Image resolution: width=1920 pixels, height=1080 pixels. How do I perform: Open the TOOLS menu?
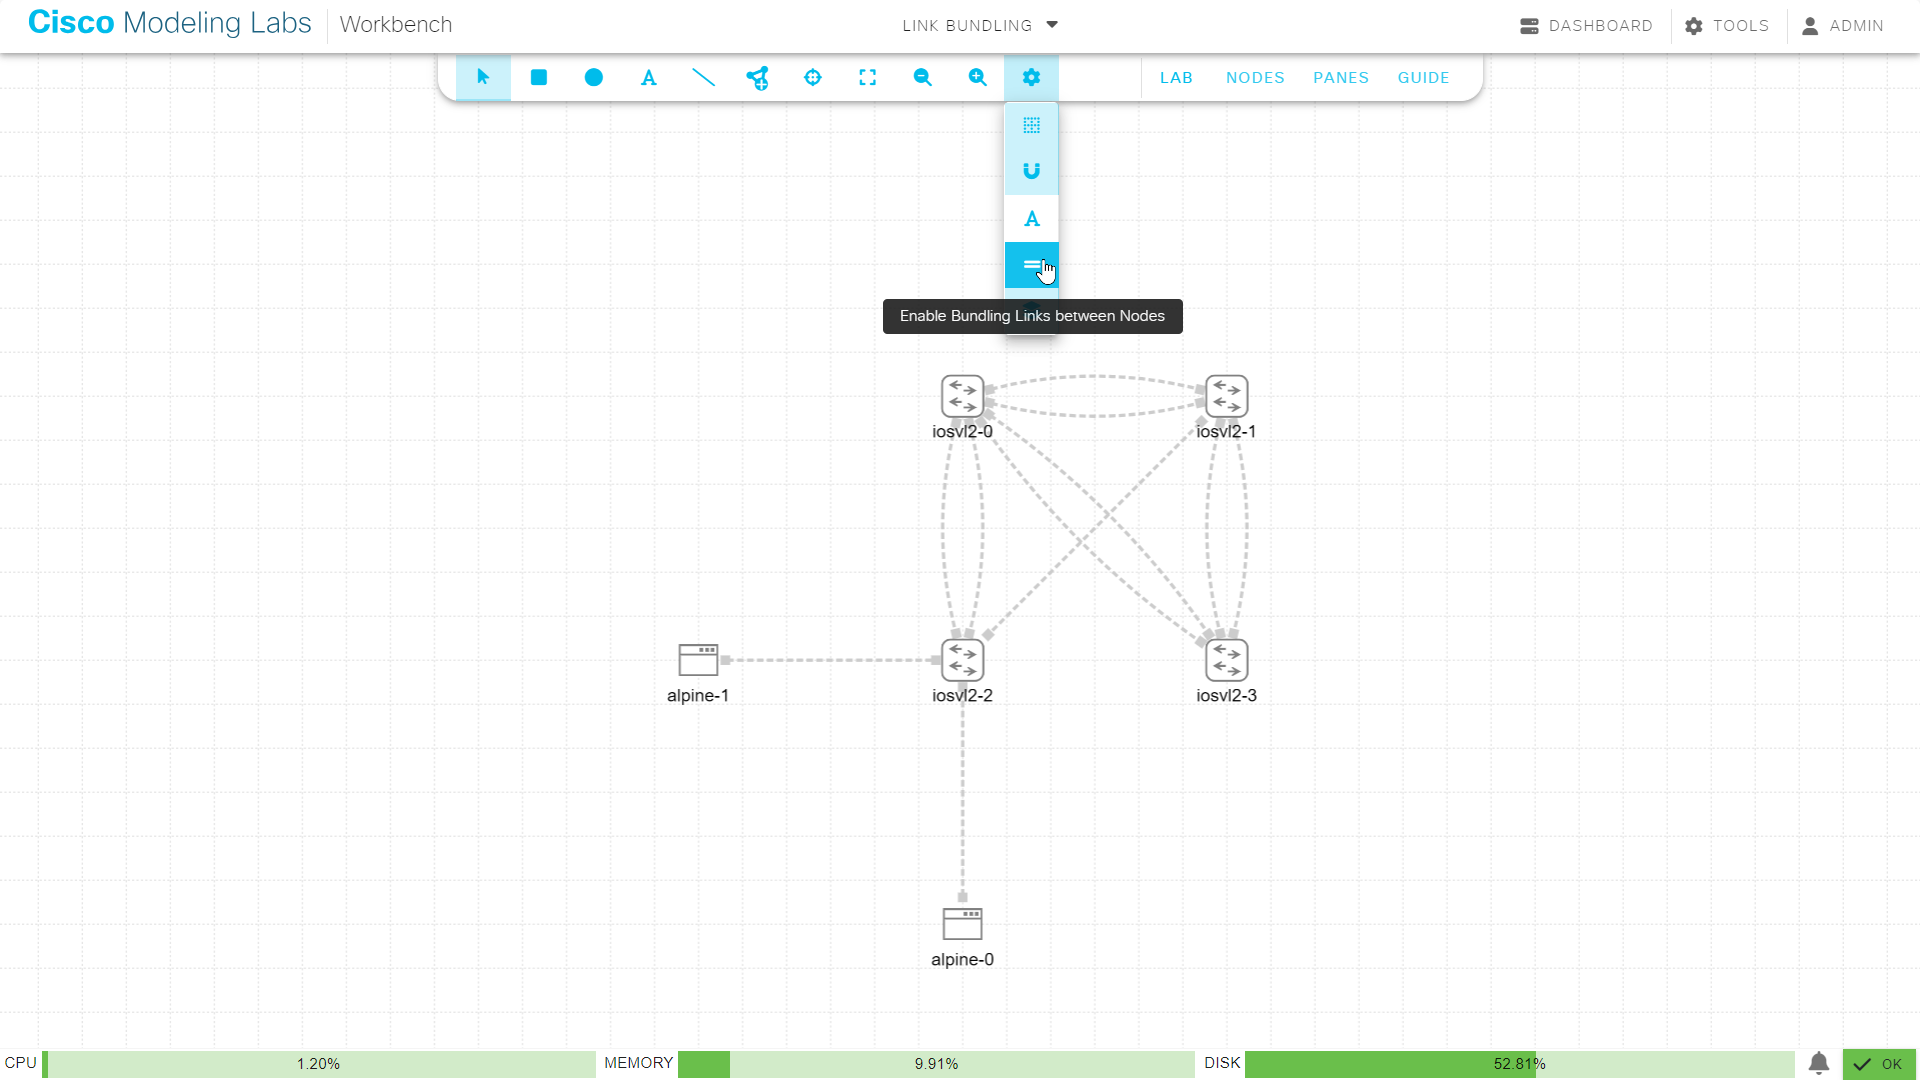tap(1727, 26)
